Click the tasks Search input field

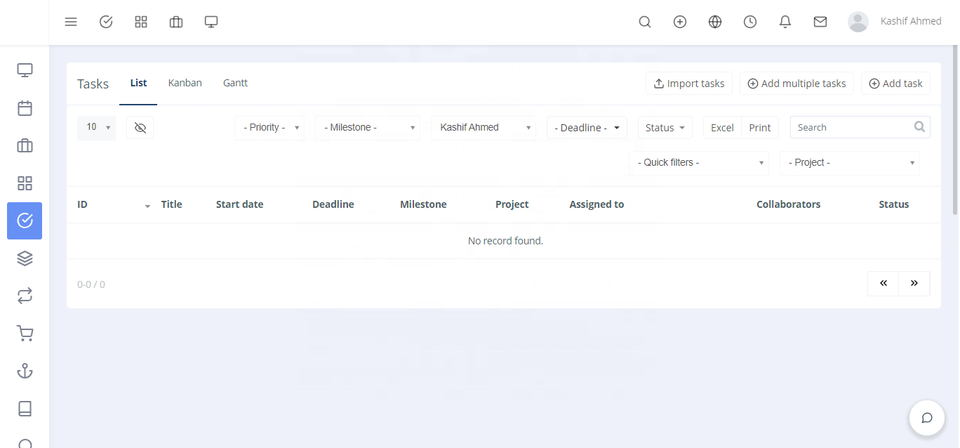coord(852,128)
